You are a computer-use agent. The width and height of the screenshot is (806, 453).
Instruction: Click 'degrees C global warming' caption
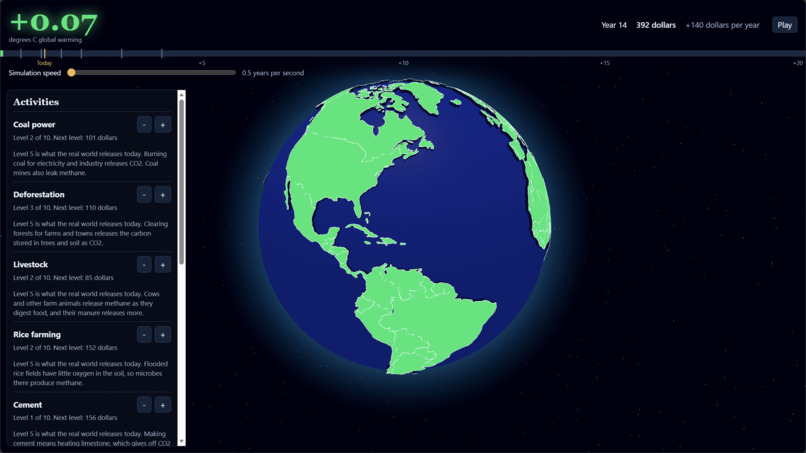pyautogui.click(x=45, y=40)
